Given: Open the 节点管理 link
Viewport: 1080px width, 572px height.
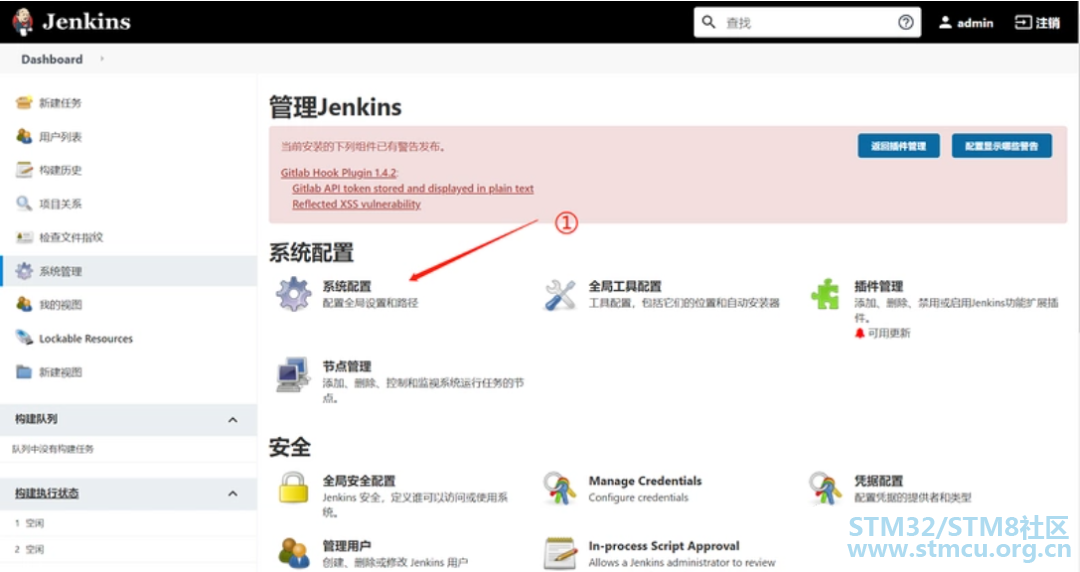Looking at the screenshot, I should pos(346,366).
